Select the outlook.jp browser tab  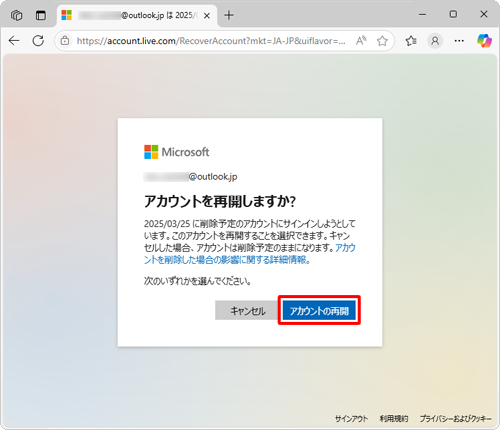[137, 15]
